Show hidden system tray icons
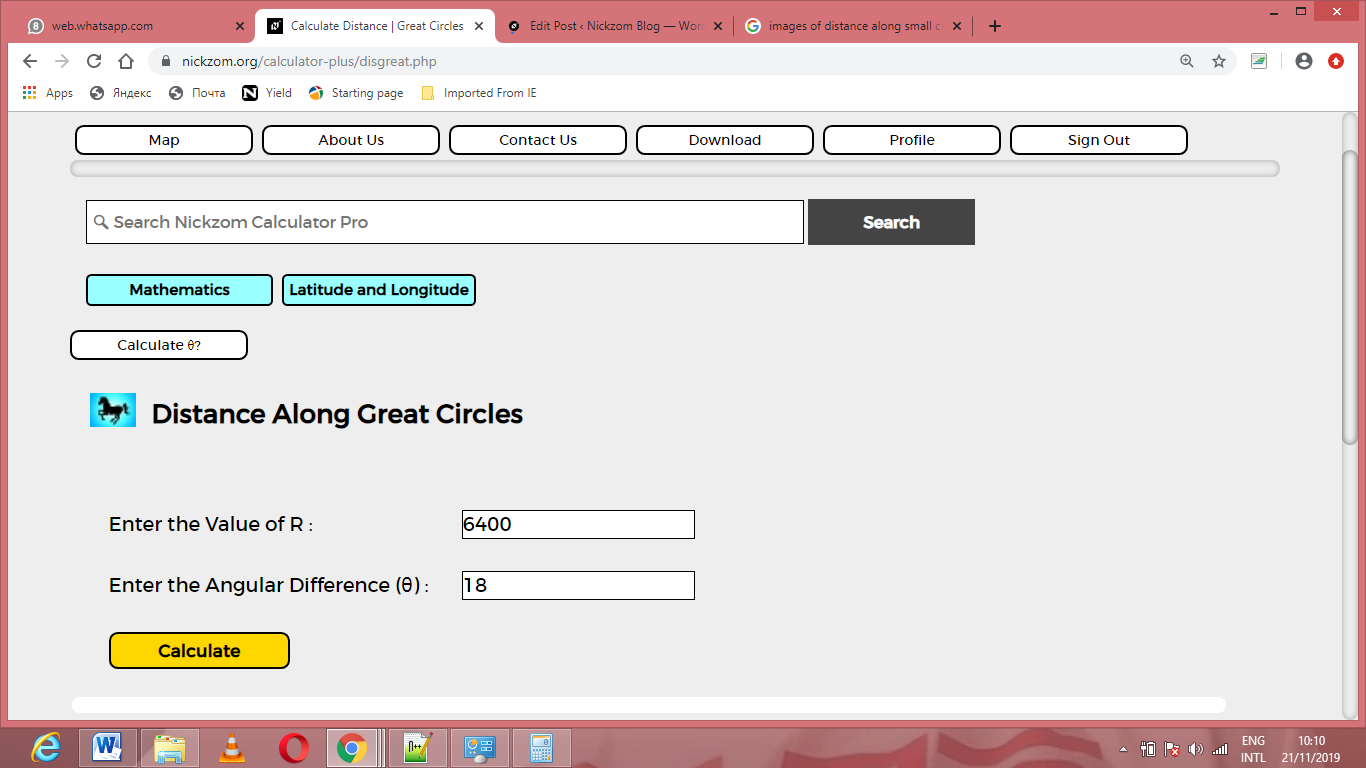1366x768 pixels. click(1123, 749)
